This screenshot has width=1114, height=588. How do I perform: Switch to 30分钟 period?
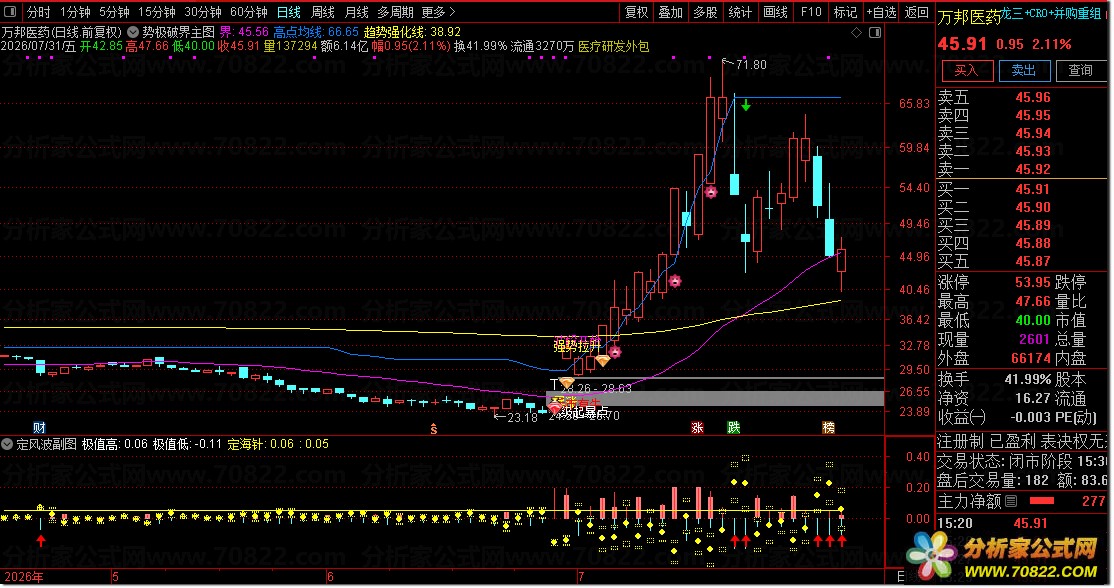[202, 12]
